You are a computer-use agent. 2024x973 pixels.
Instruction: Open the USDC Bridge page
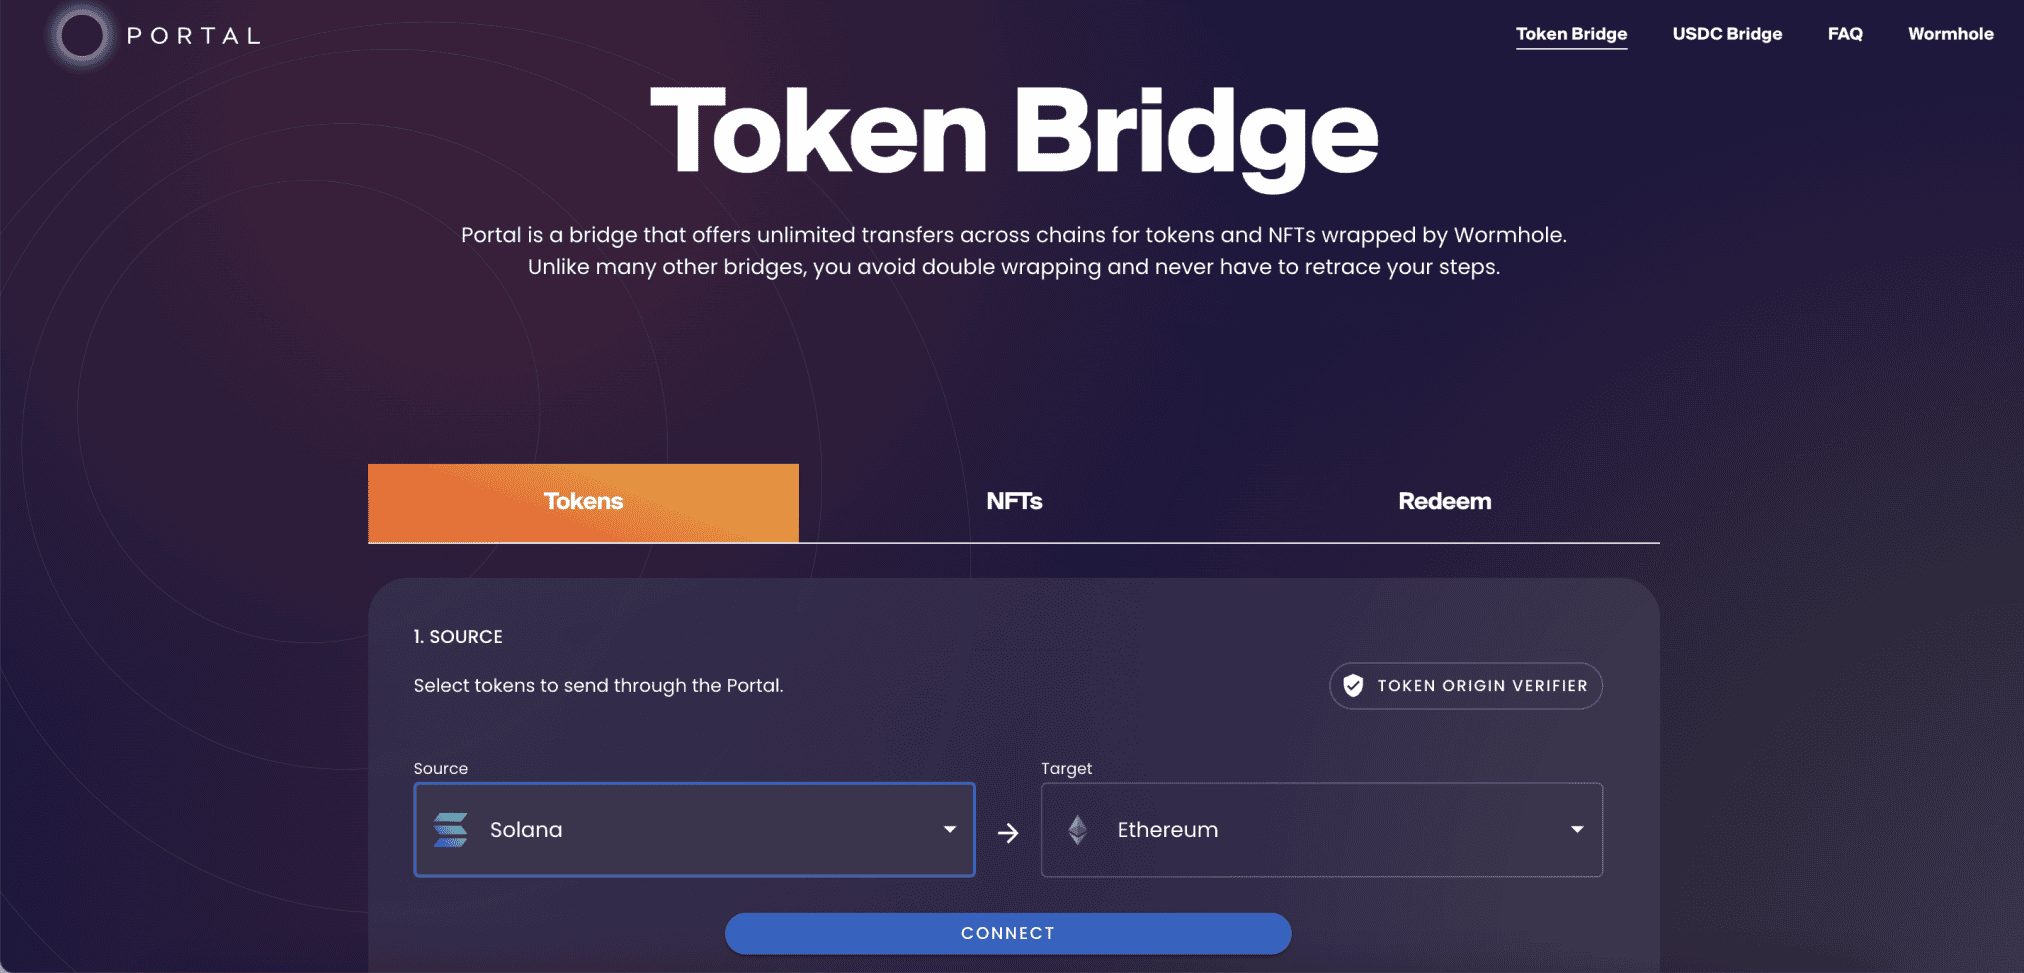1727,33
